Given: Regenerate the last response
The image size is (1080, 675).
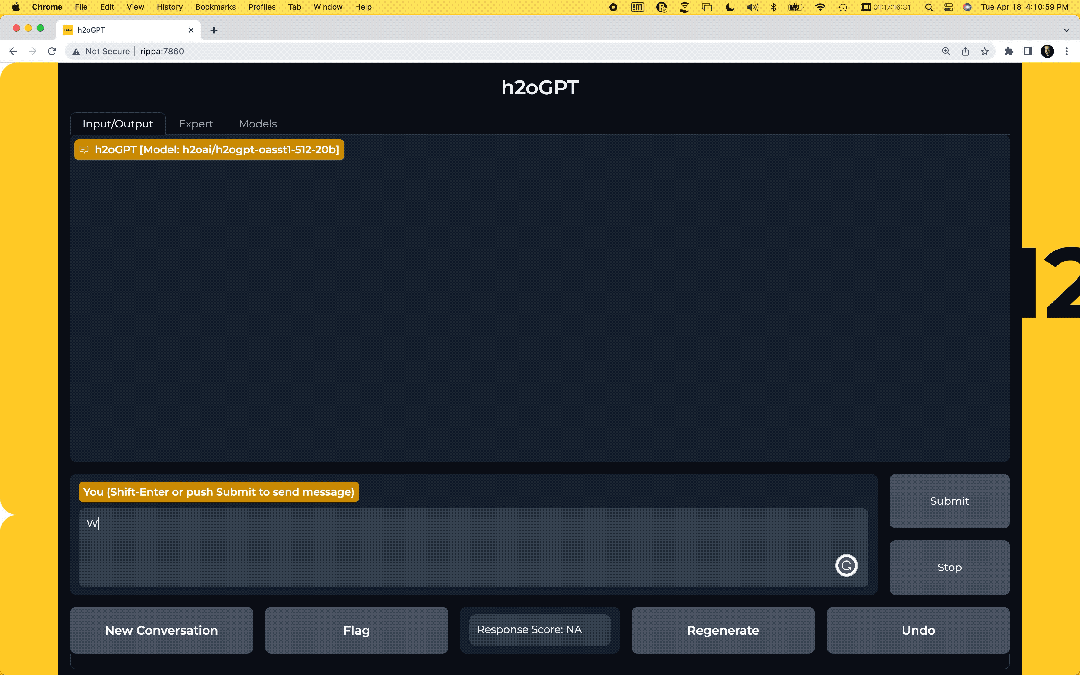Looking at the screenshot, I should [x=723, y=630].
